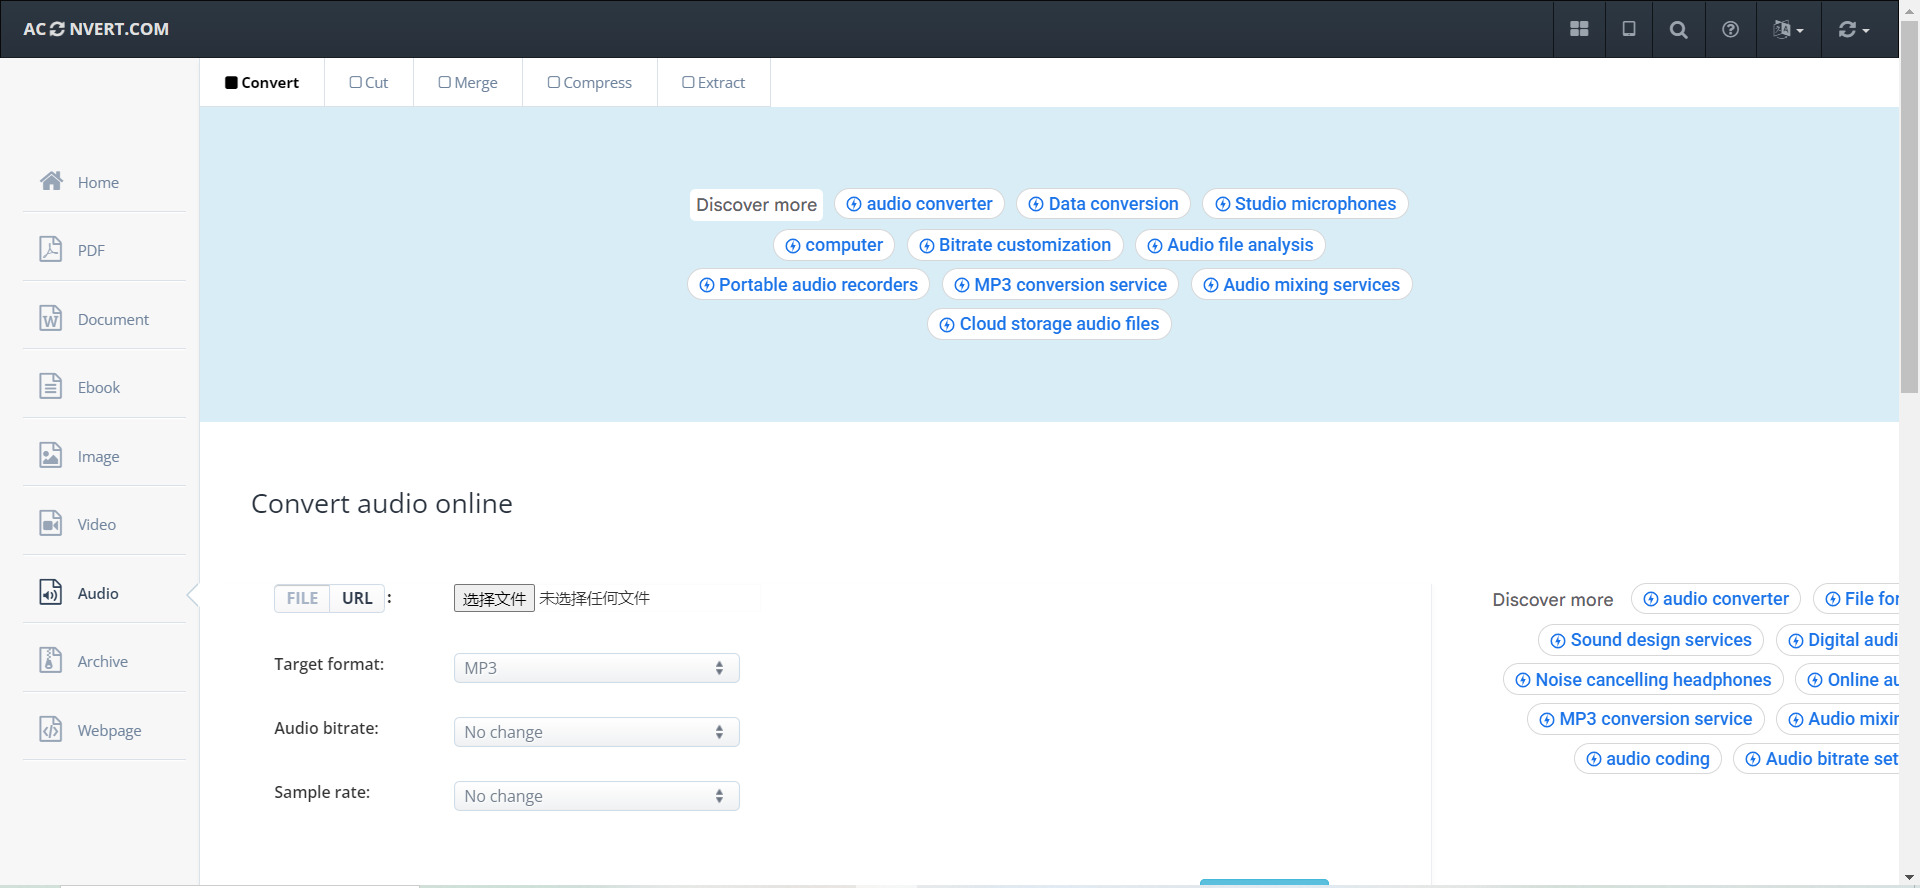Open the Document sidebar link
Screen dimensions: 1920x888
[x=113, y=319]
